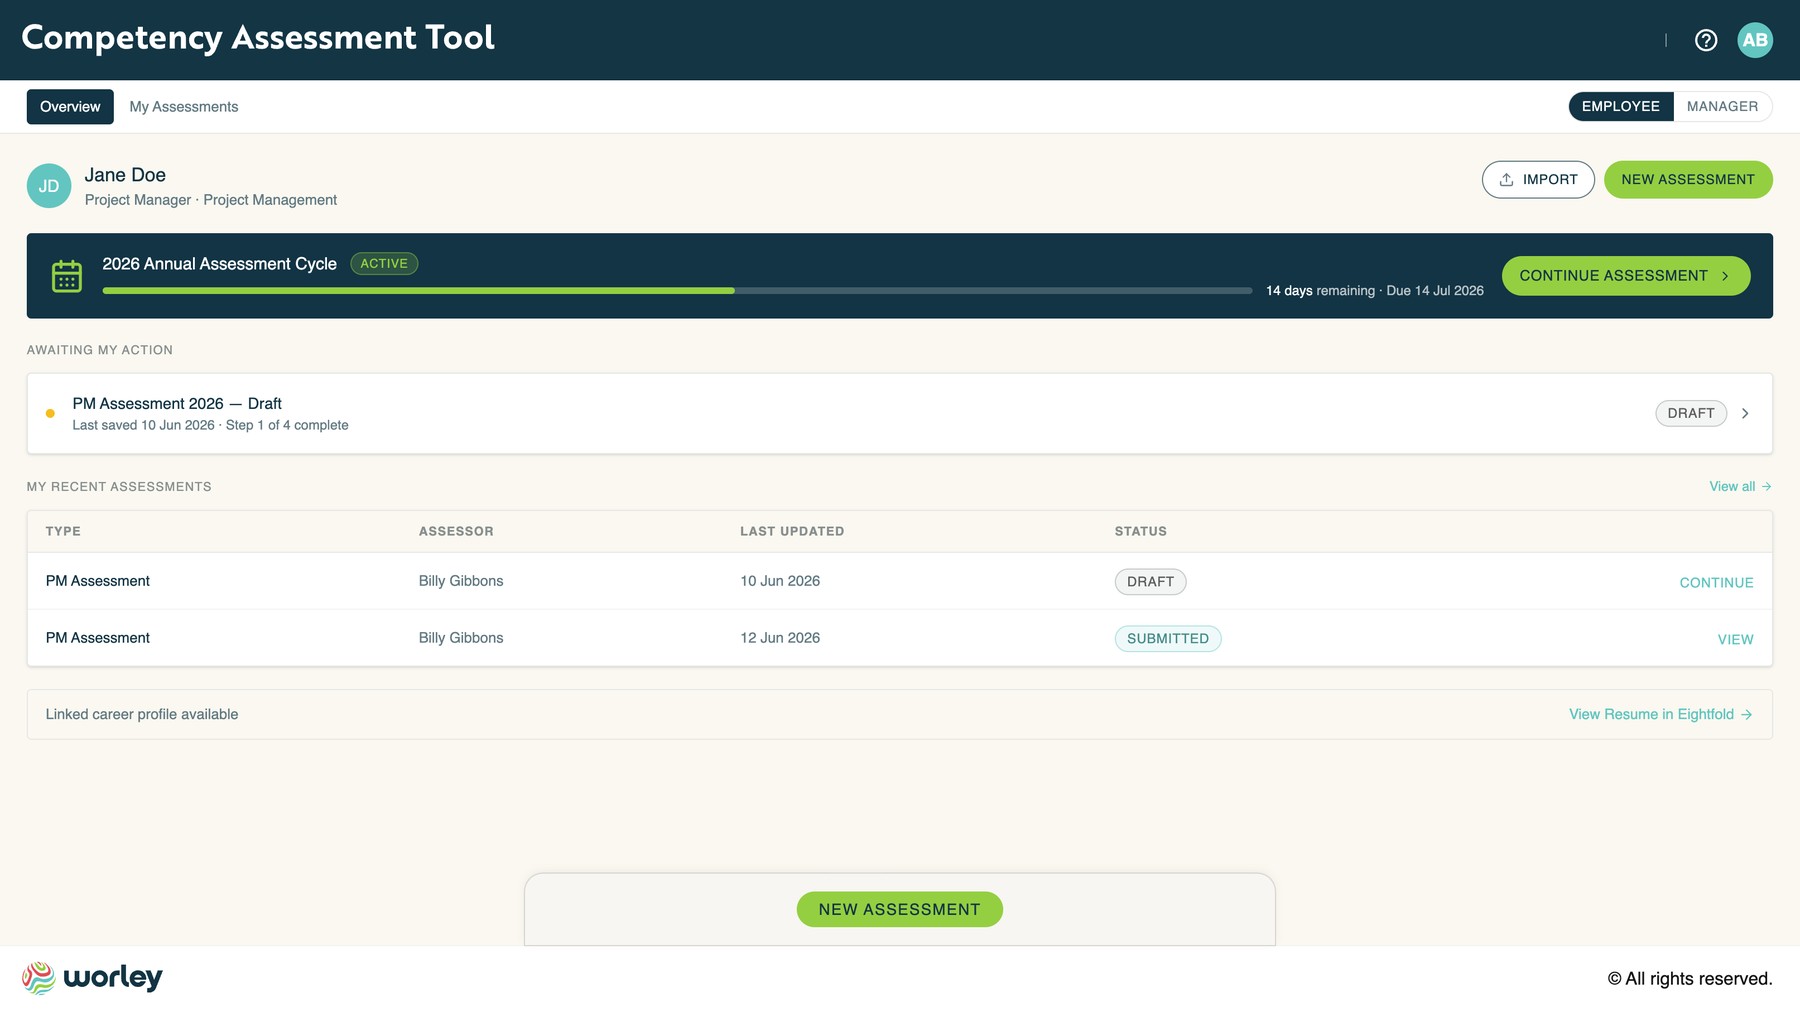The width and height of the screenshot is (1800, 1012).
Task: Click the ASSESSOR column header
Action: click(x=456, y=532)
